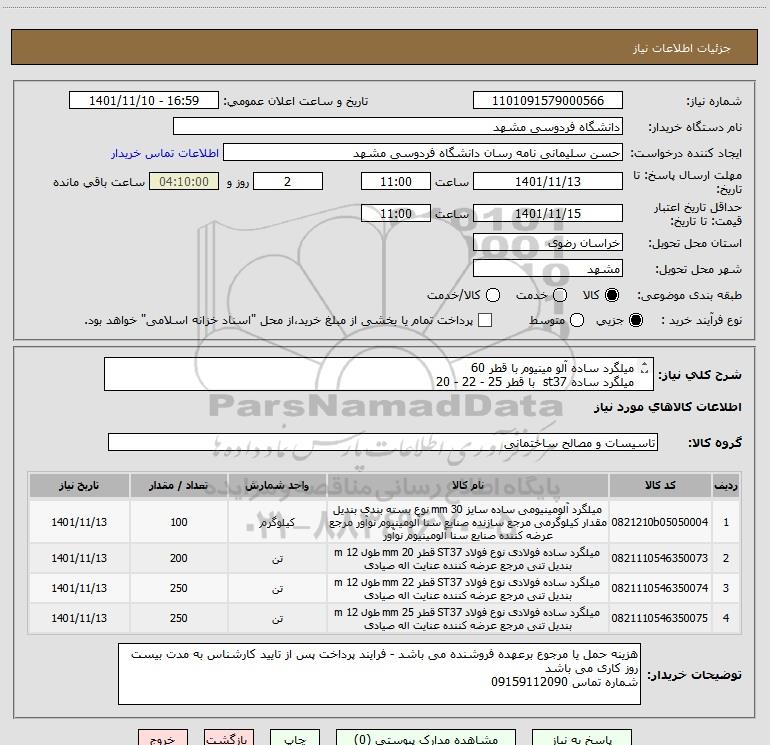Click product code 0821210b05050004
The width and height of the screenshot is (770, 745).
[660, 522]
